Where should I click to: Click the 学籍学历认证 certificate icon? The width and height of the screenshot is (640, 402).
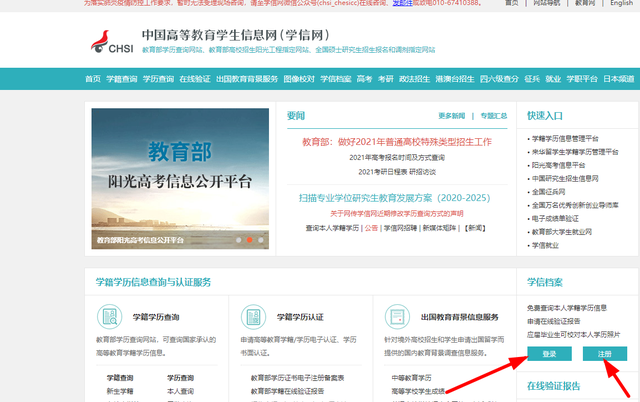[253, 317]
